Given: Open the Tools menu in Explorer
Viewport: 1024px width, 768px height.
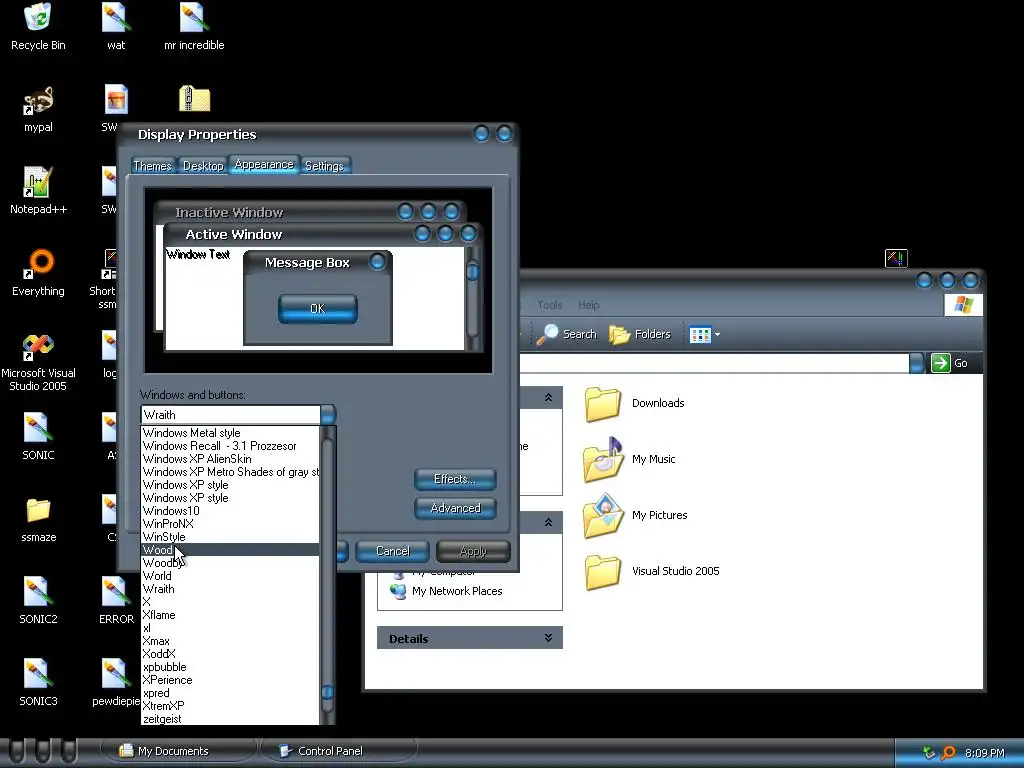Looking at the screenshot, I should [x=549, y=305].
